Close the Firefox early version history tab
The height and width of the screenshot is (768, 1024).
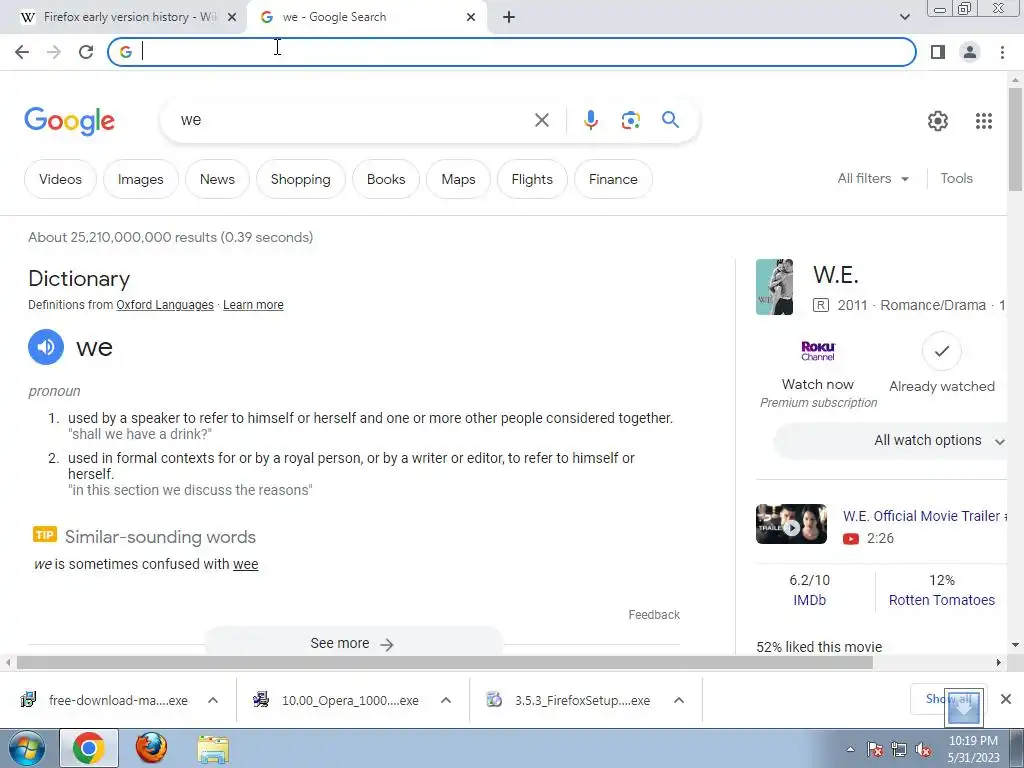232,18
